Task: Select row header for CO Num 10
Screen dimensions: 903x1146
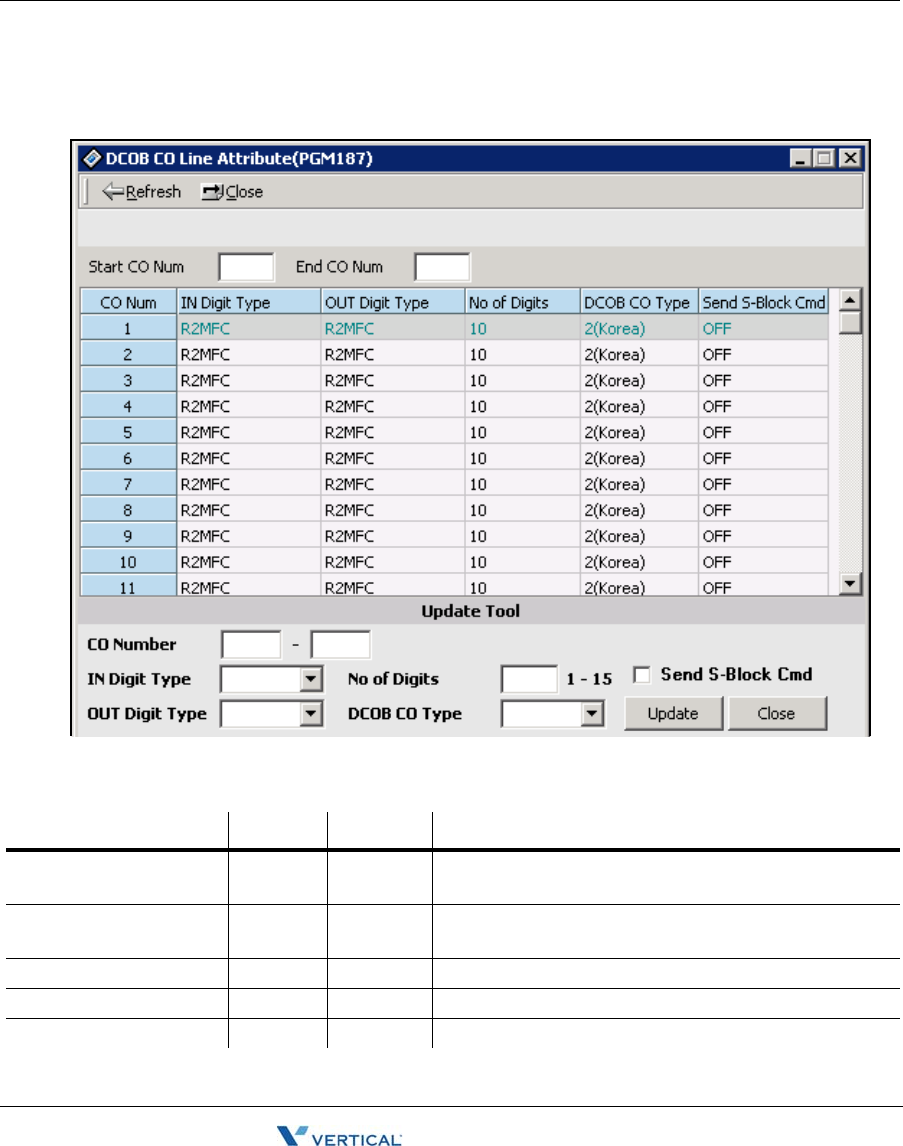Action: (x=129, y=562)
